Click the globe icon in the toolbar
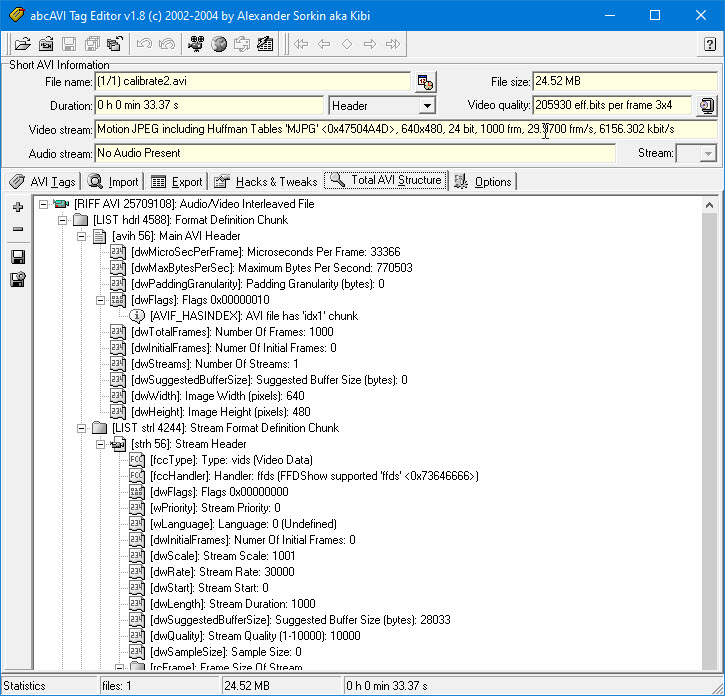 [x=219, y=44]
